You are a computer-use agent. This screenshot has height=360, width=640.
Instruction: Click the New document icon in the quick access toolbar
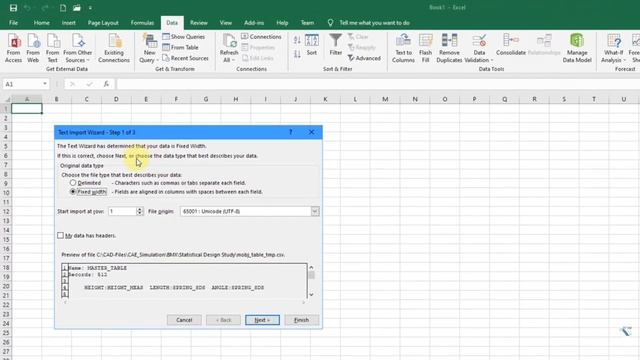pyautogui.click(x=63, y=8)
